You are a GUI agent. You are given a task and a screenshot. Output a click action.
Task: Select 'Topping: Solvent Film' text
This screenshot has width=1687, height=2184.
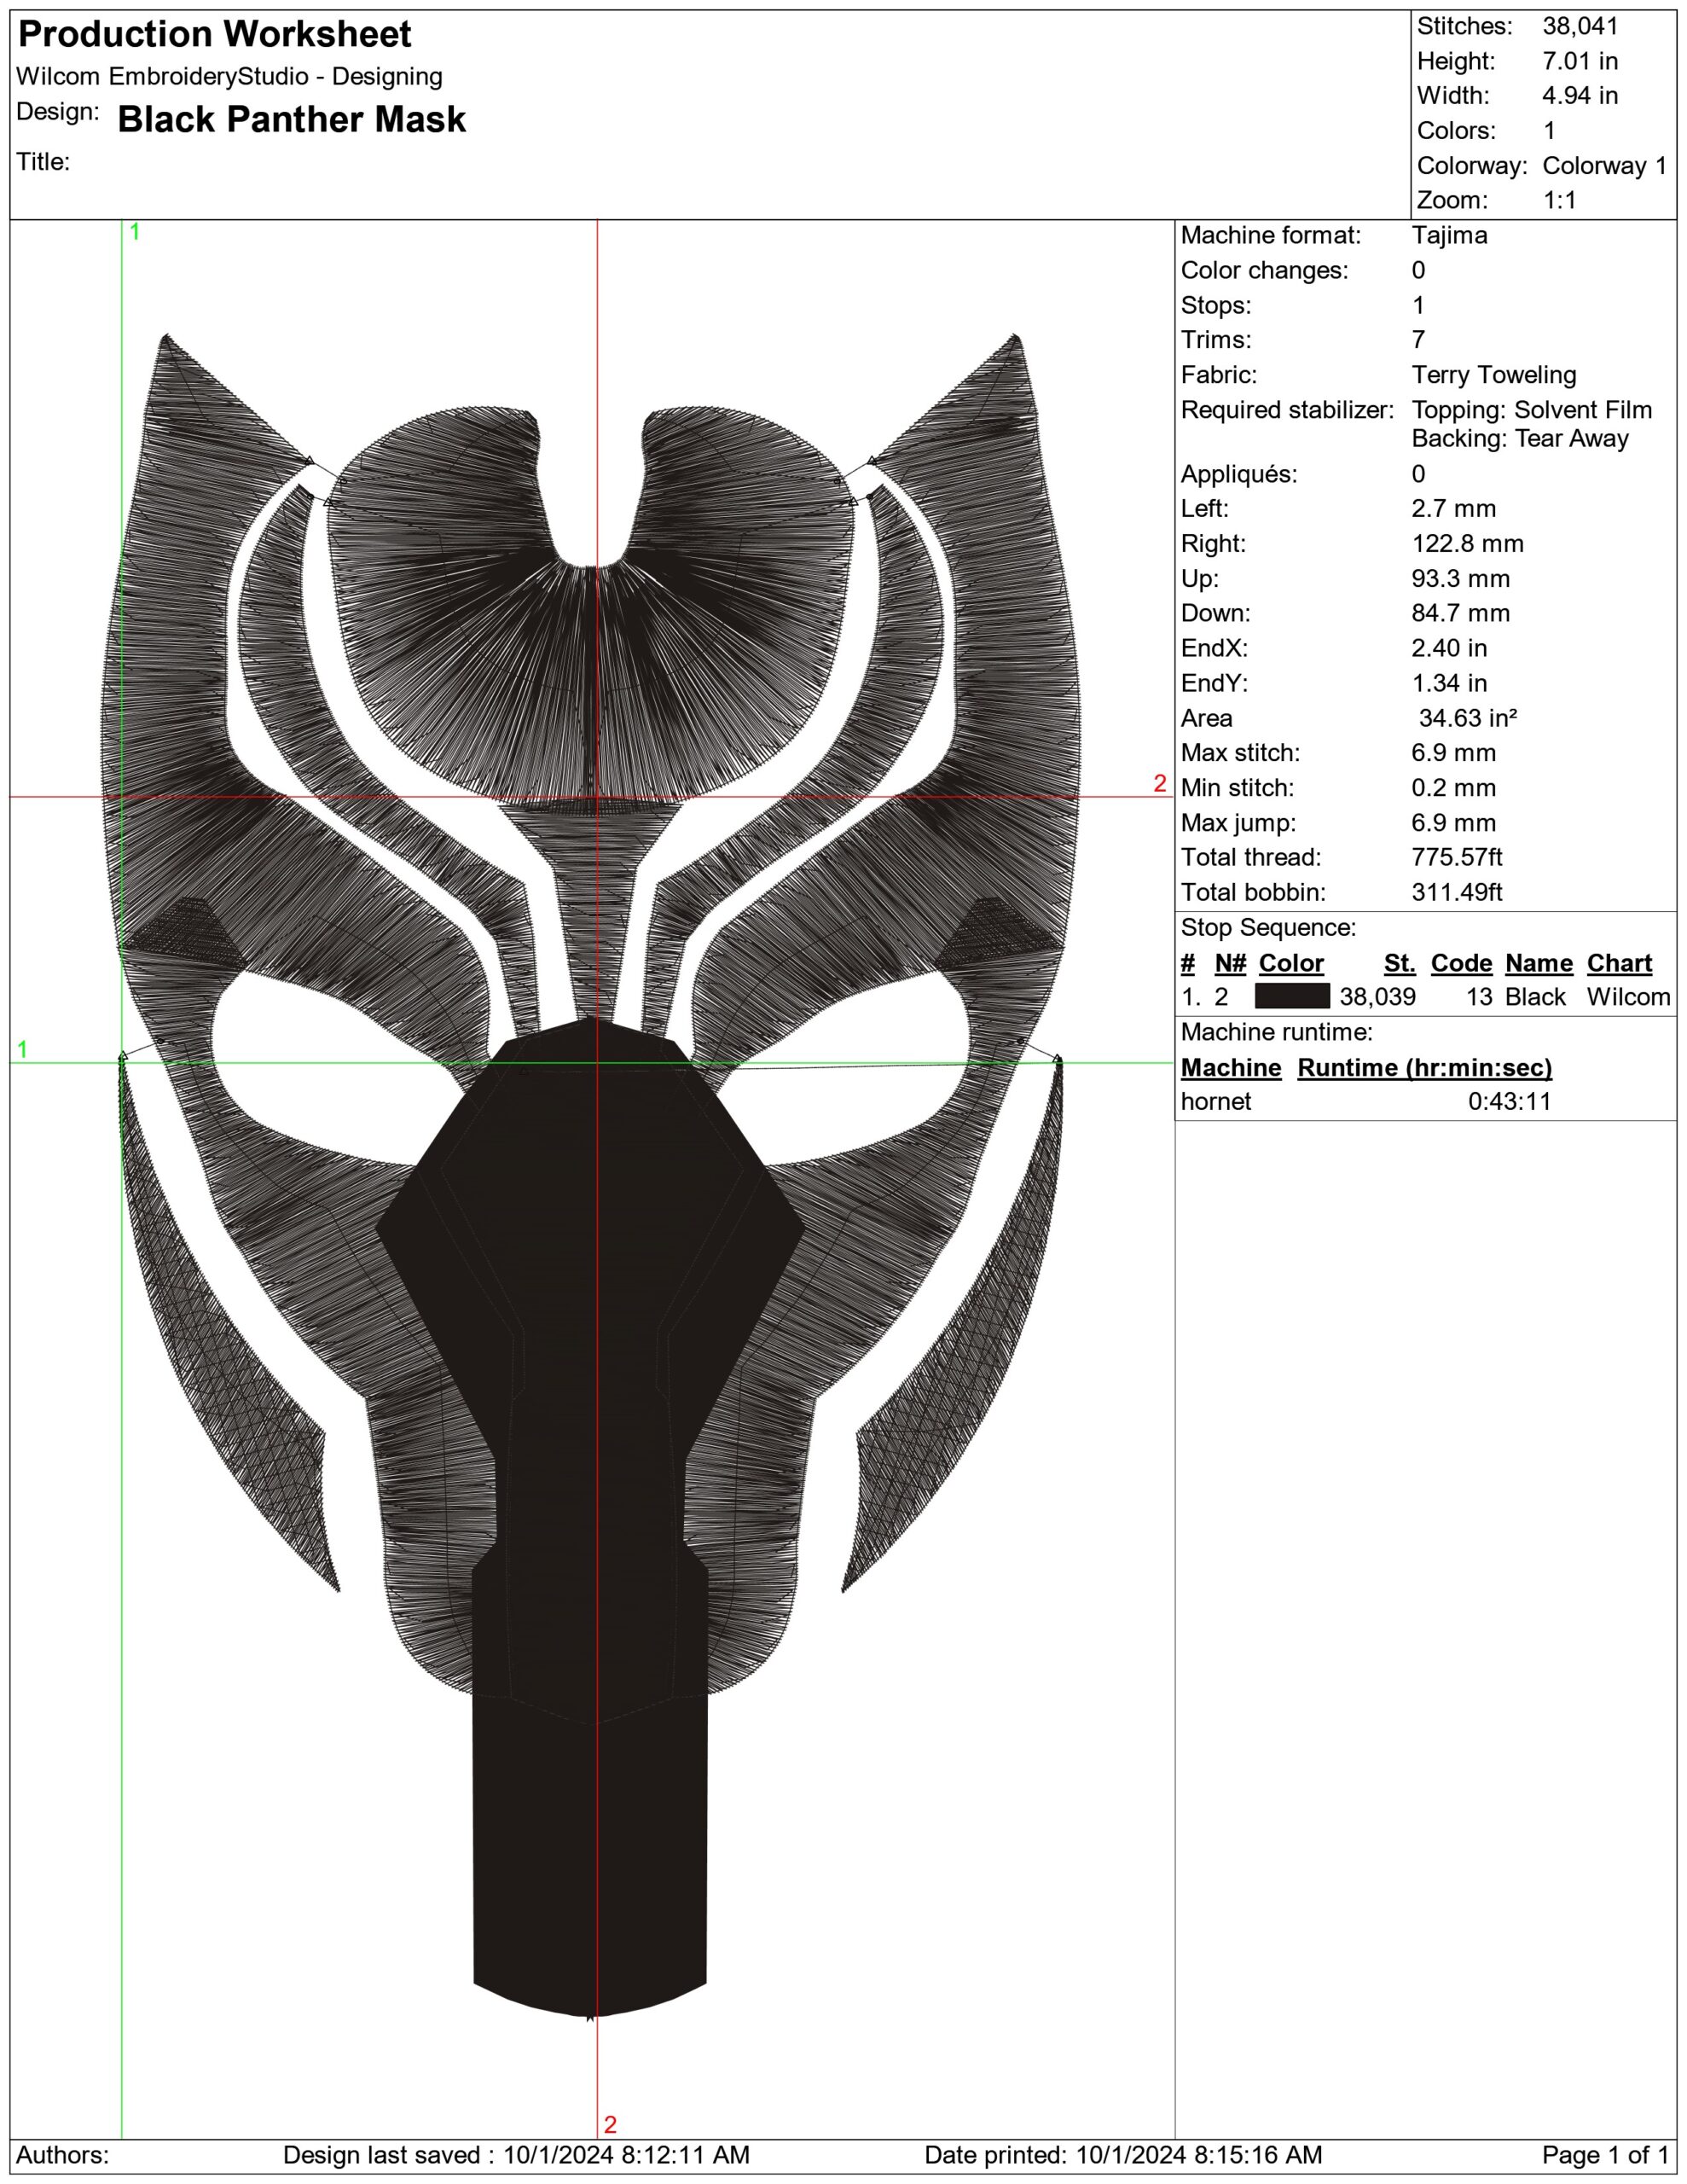(x=1532, y=410)
